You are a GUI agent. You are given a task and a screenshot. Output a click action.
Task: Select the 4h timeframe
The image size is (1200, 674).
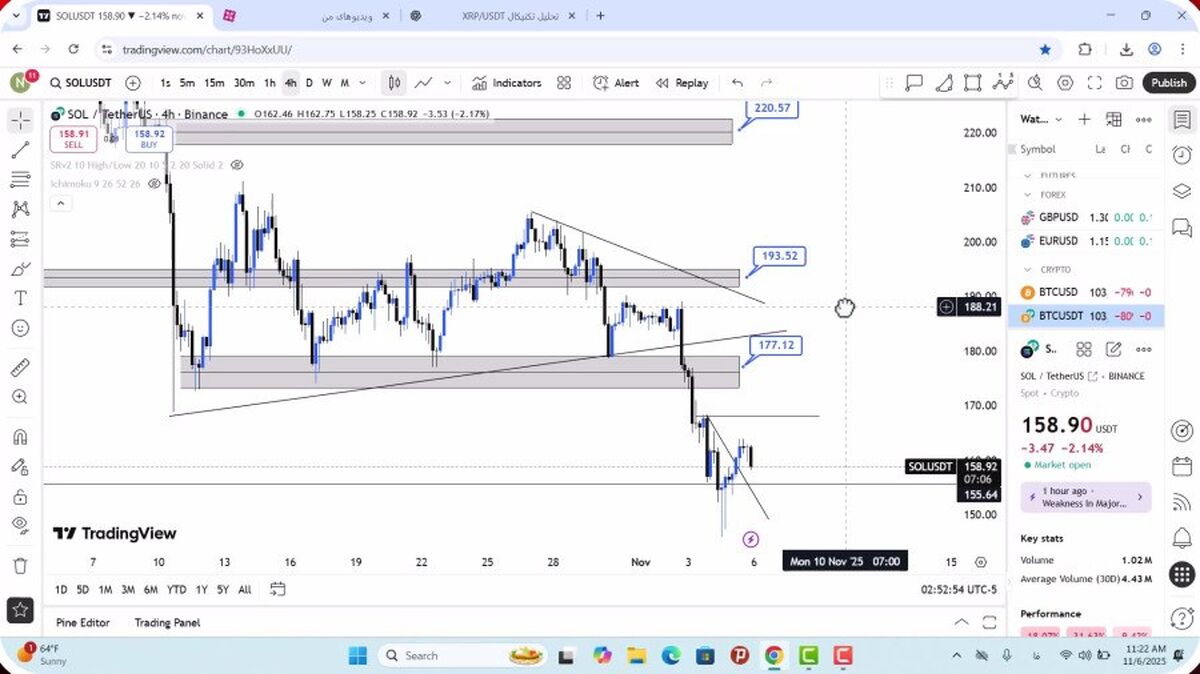[290, 83]
